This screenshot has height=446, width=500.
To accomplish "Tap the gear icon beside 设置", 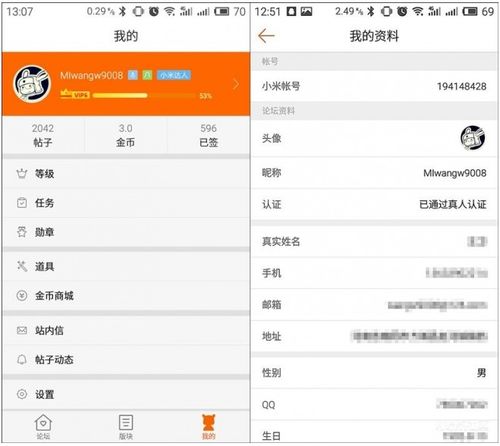I will coord(22,394).
